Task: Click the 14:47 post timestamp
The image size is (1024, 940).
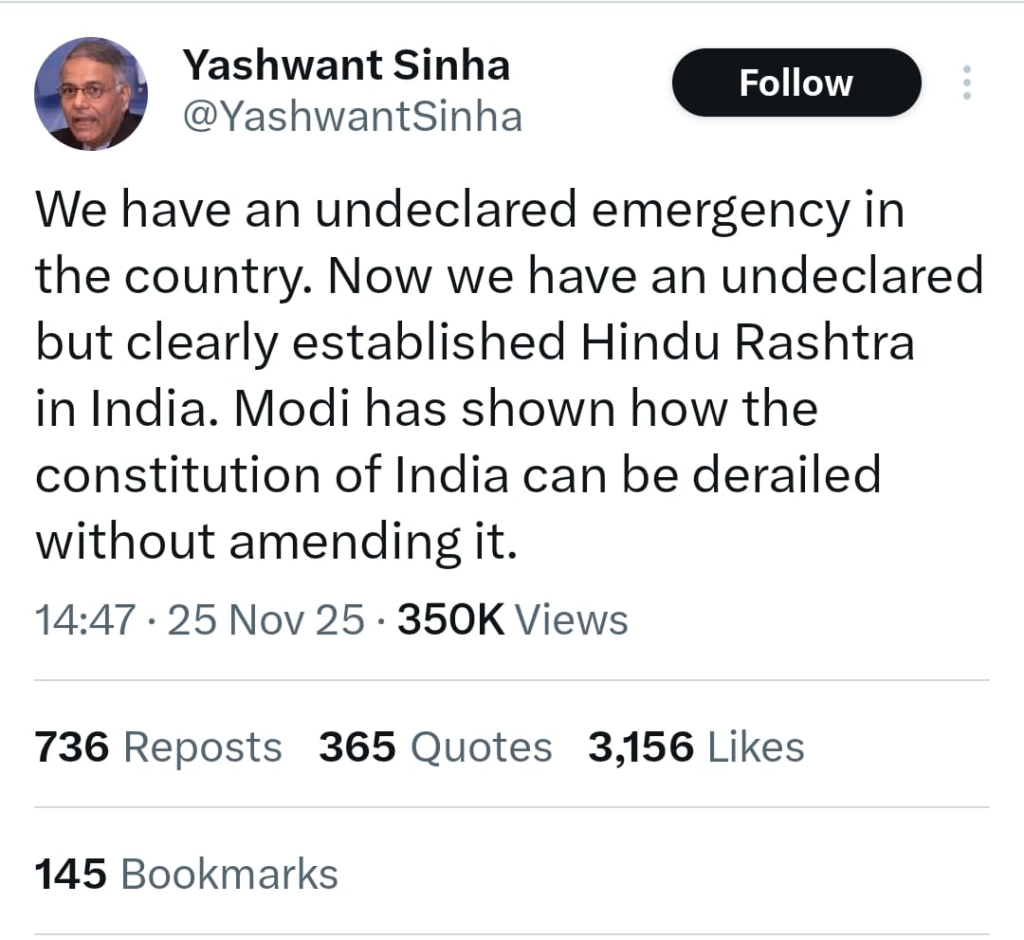Action: tap(84, 620)
